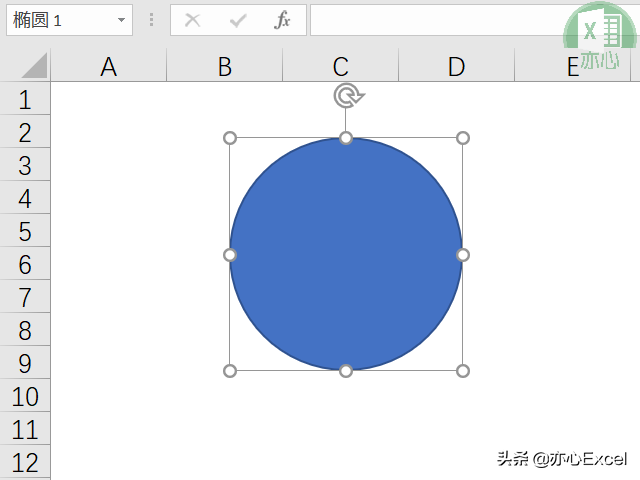Screen dimensions: 640x480
Task: Select column A header
Action: tap(109, 66)
